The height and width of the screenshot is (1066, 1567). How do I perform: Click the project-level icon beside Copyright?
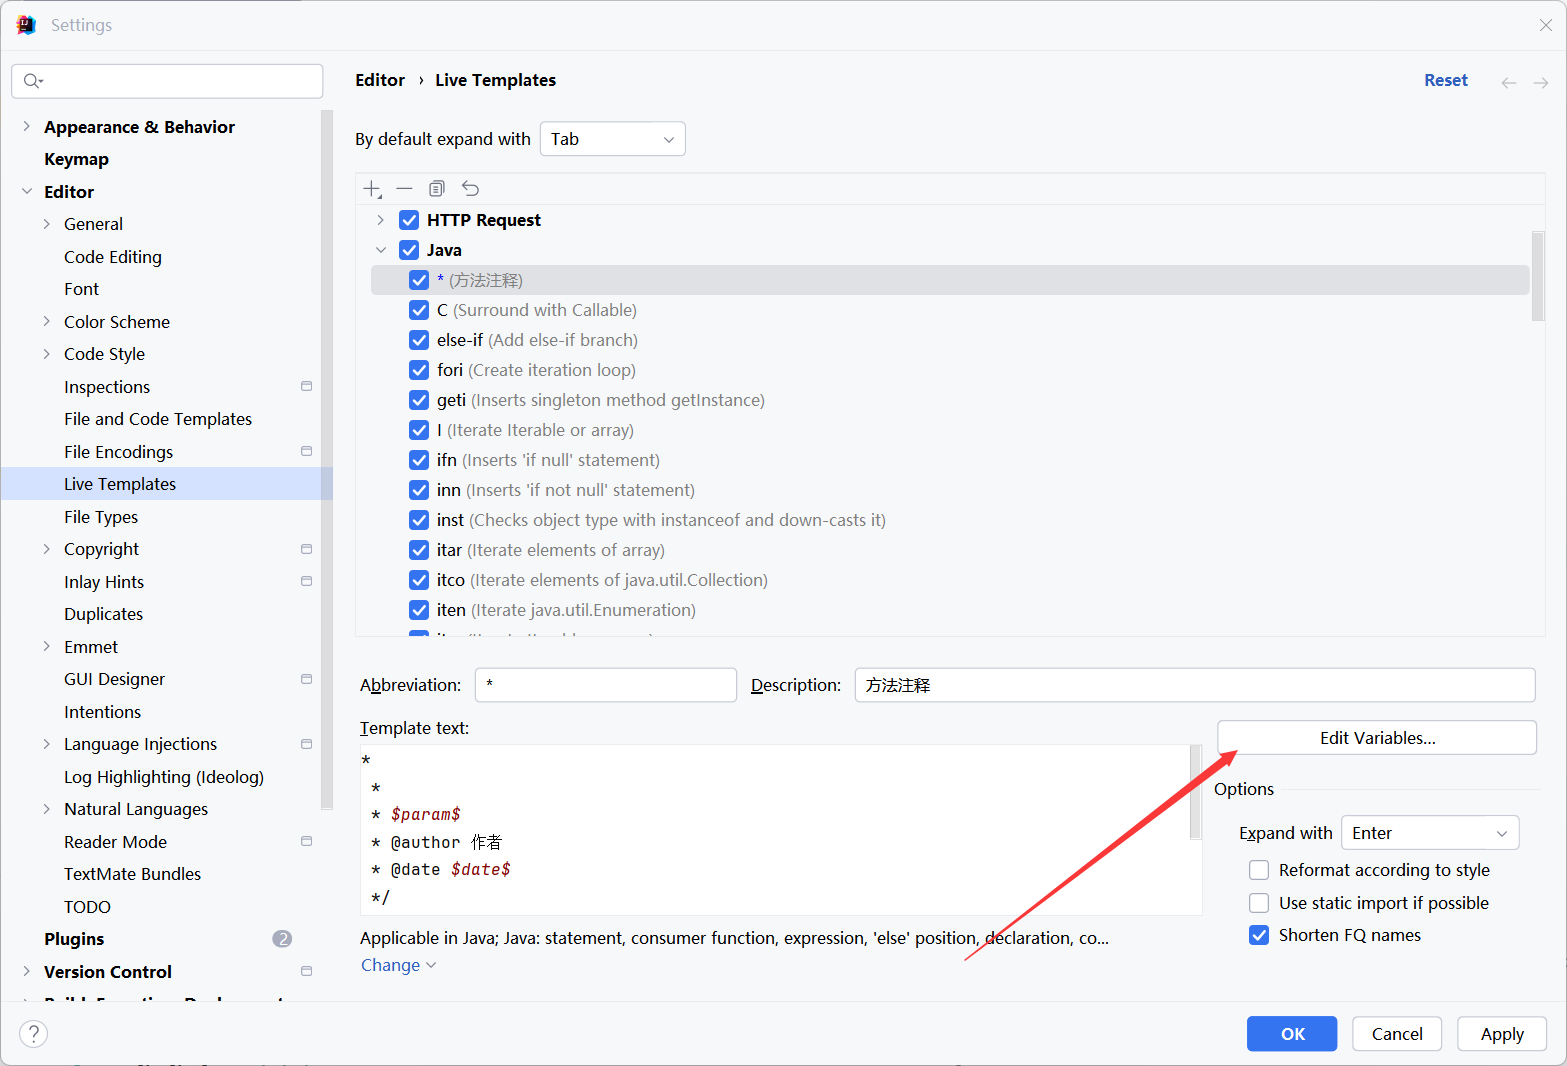pos(306,549)
